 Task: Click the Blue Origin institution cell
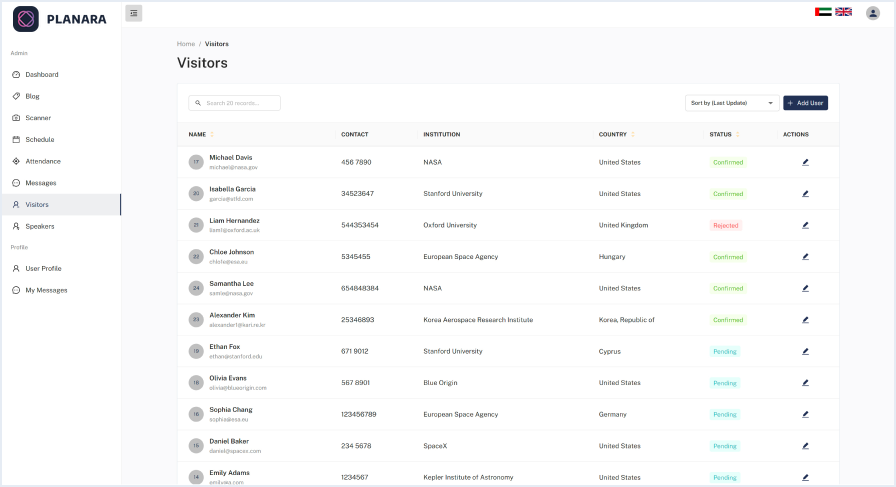pos(440,383)
